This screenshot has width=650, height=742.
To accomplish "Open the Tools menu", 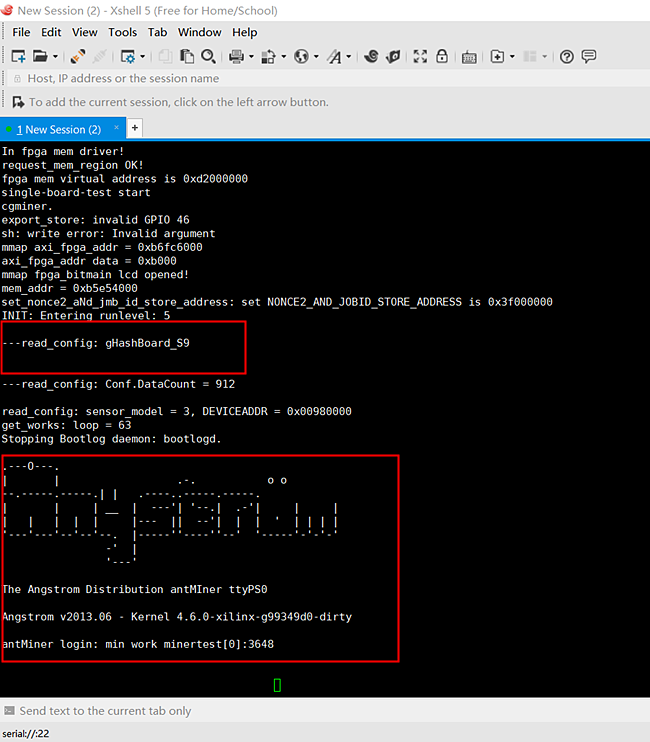I will (x=122, y=32).
